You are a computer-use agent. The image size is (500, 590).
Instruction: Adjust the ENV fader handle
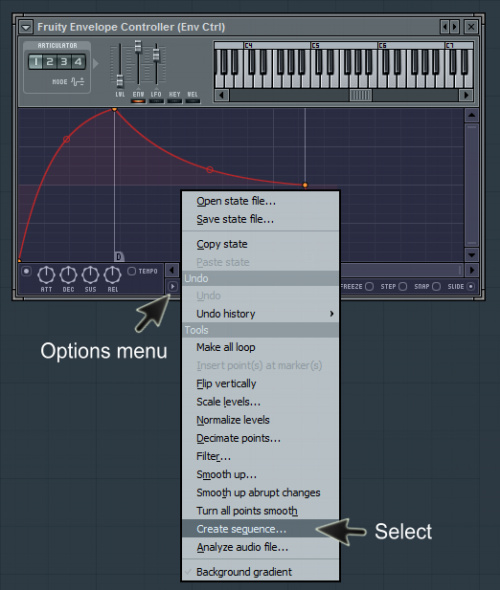(x=138, y=46)
